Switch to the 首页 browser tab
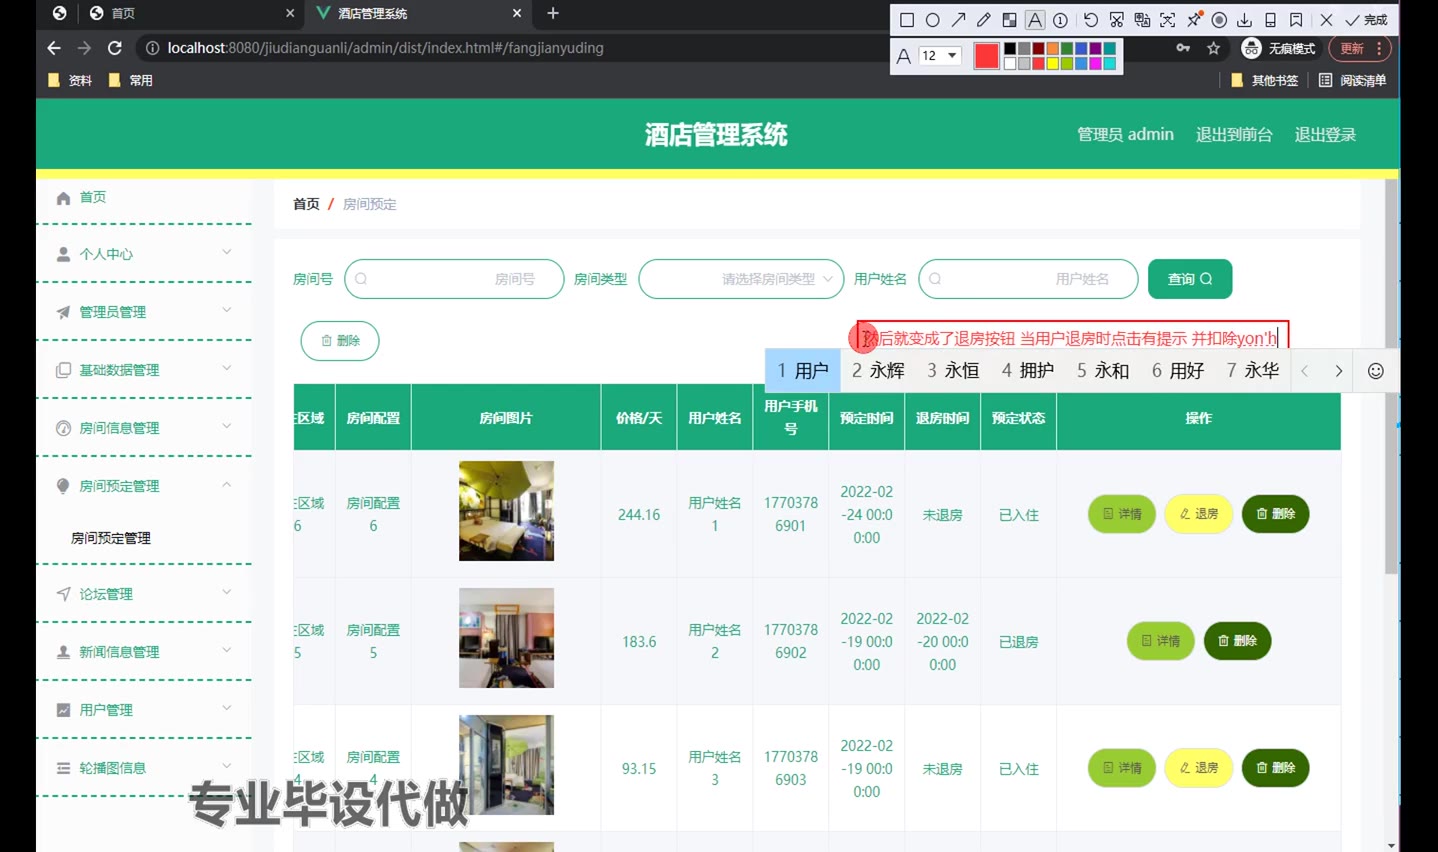This screenshot has height=852, width=1438. point(190,13)
